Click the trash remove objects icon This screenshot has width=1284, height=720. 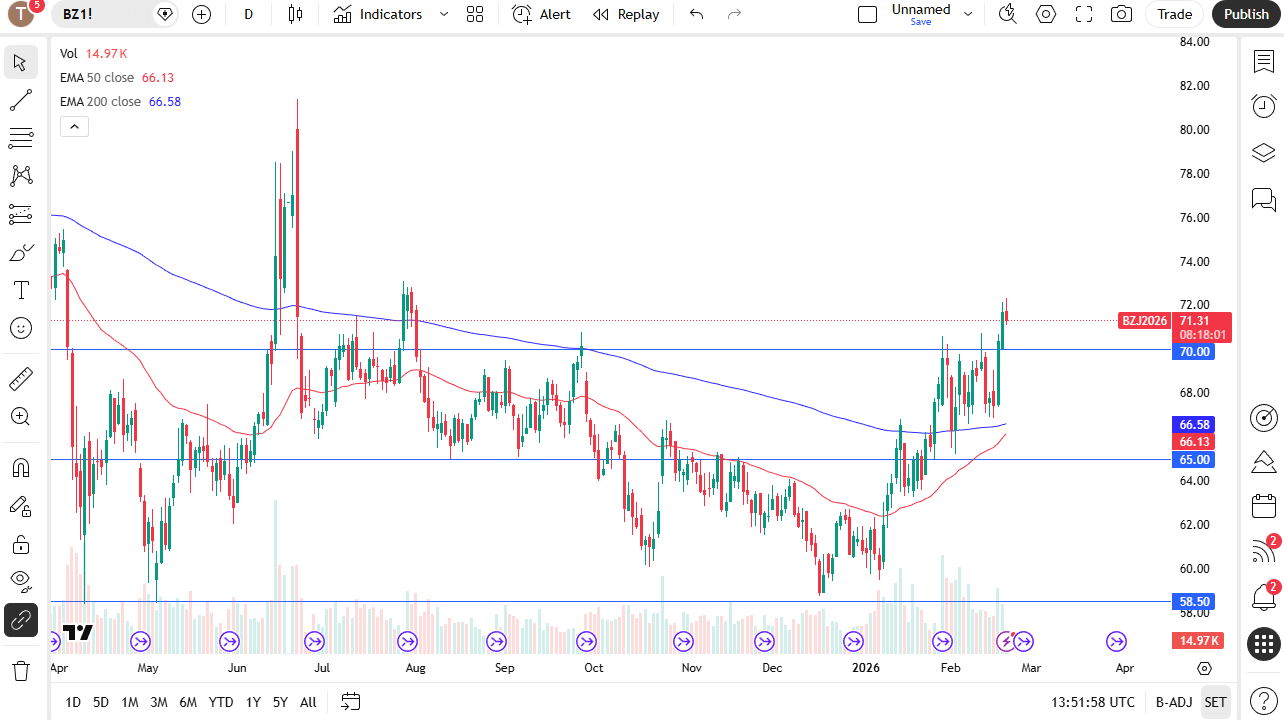(x=20, y=670)
